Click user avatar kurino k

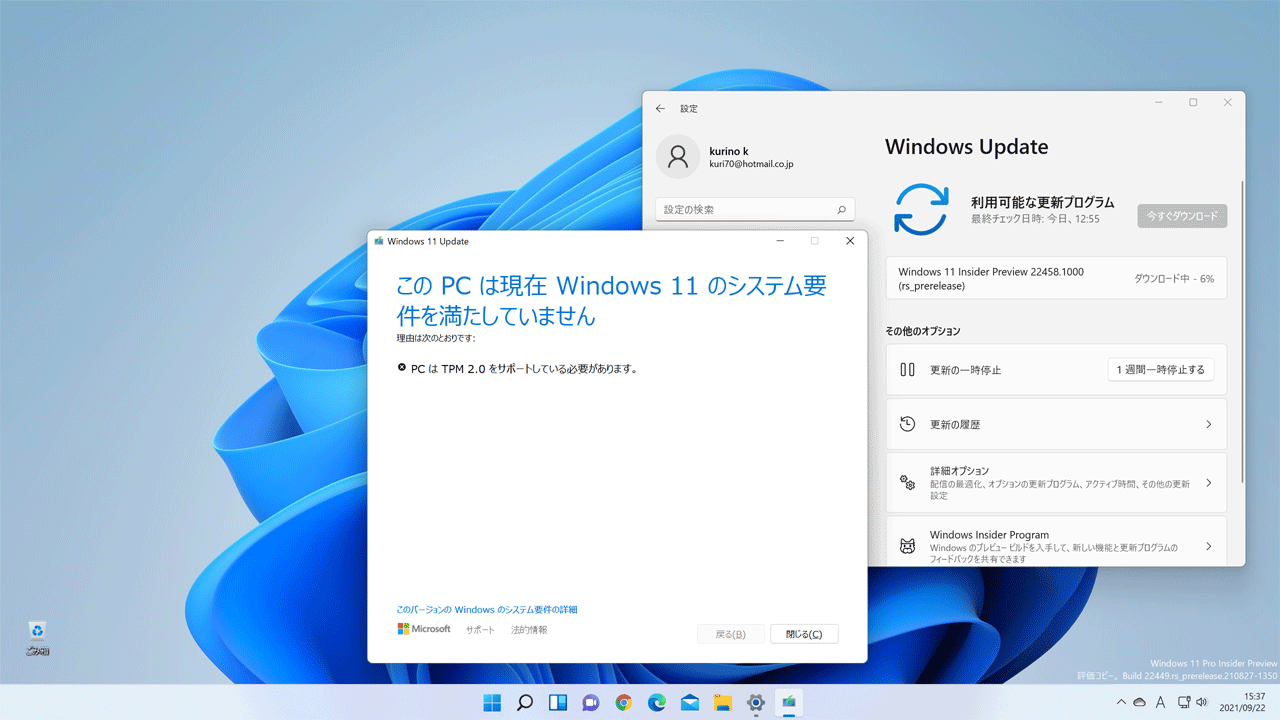click(x=678, y=157)
